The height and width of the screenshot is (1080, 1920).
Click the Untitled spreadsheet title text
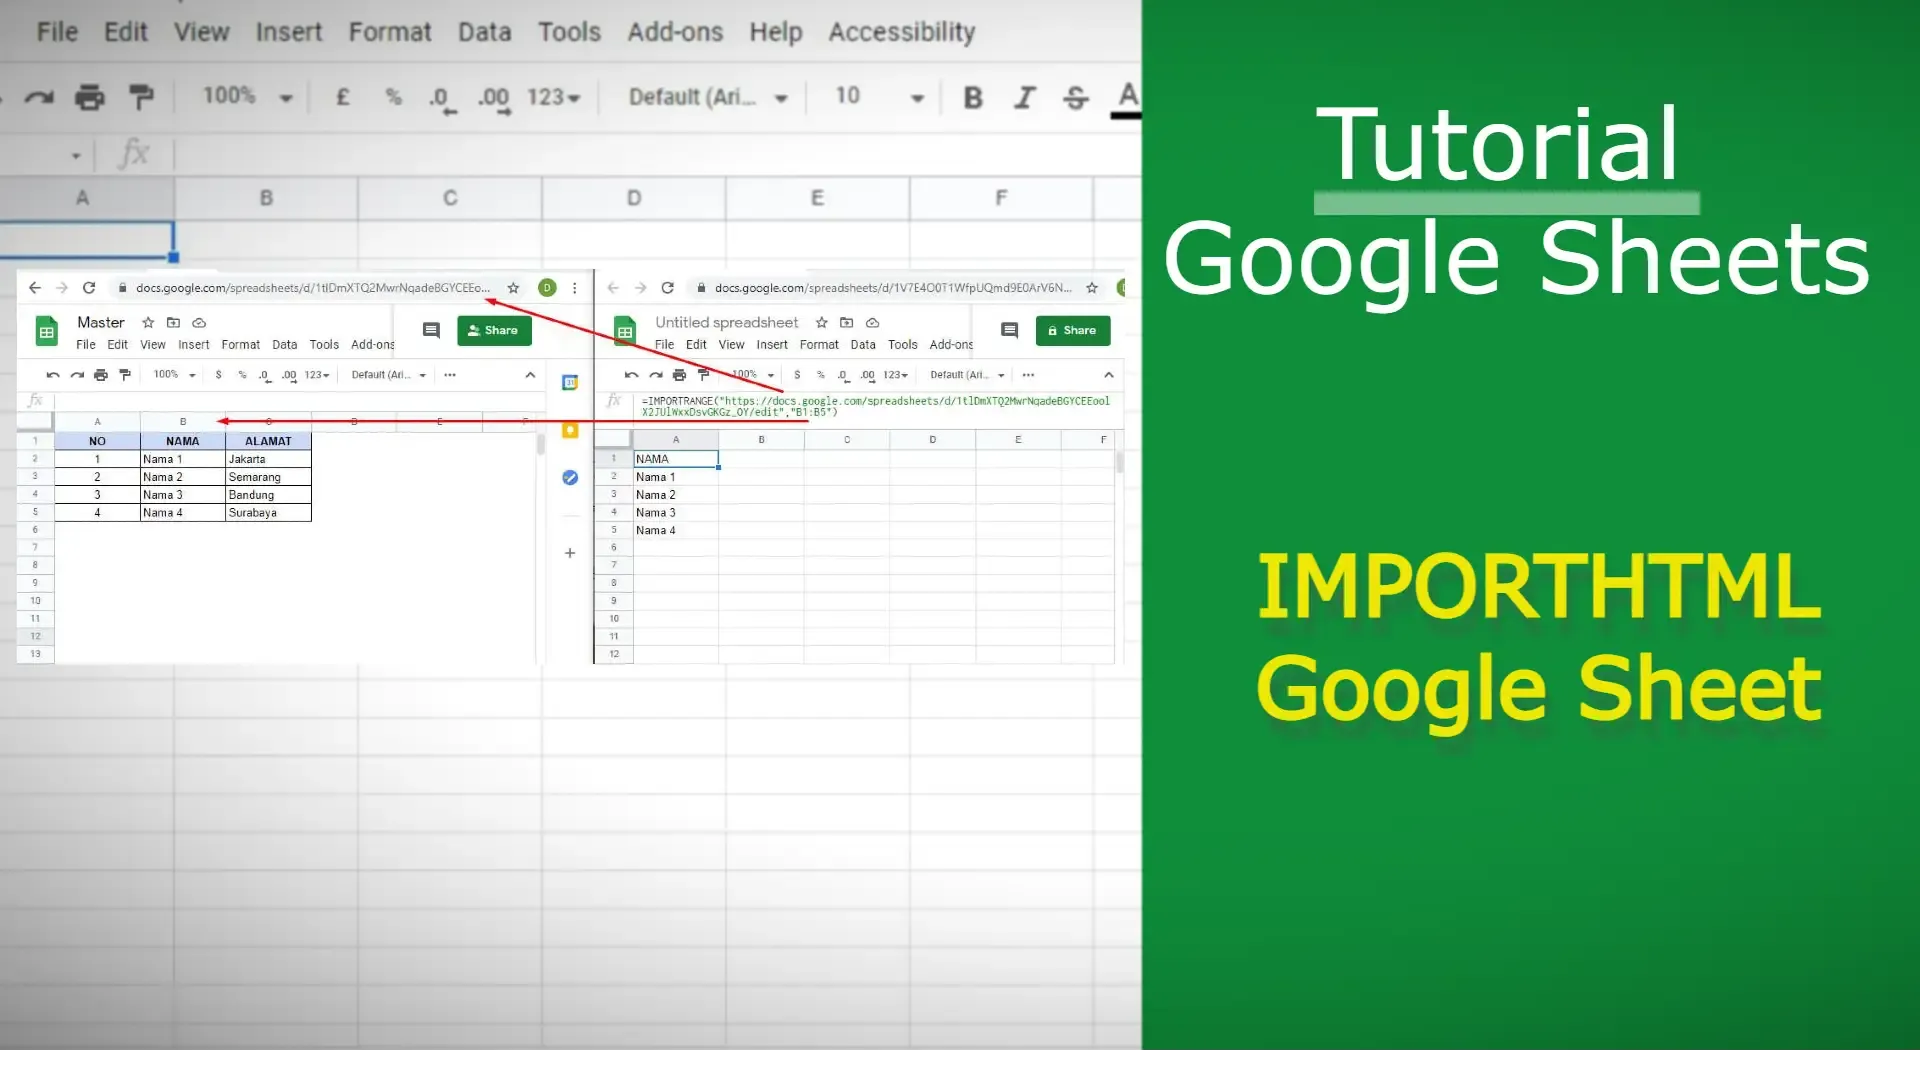727,322
